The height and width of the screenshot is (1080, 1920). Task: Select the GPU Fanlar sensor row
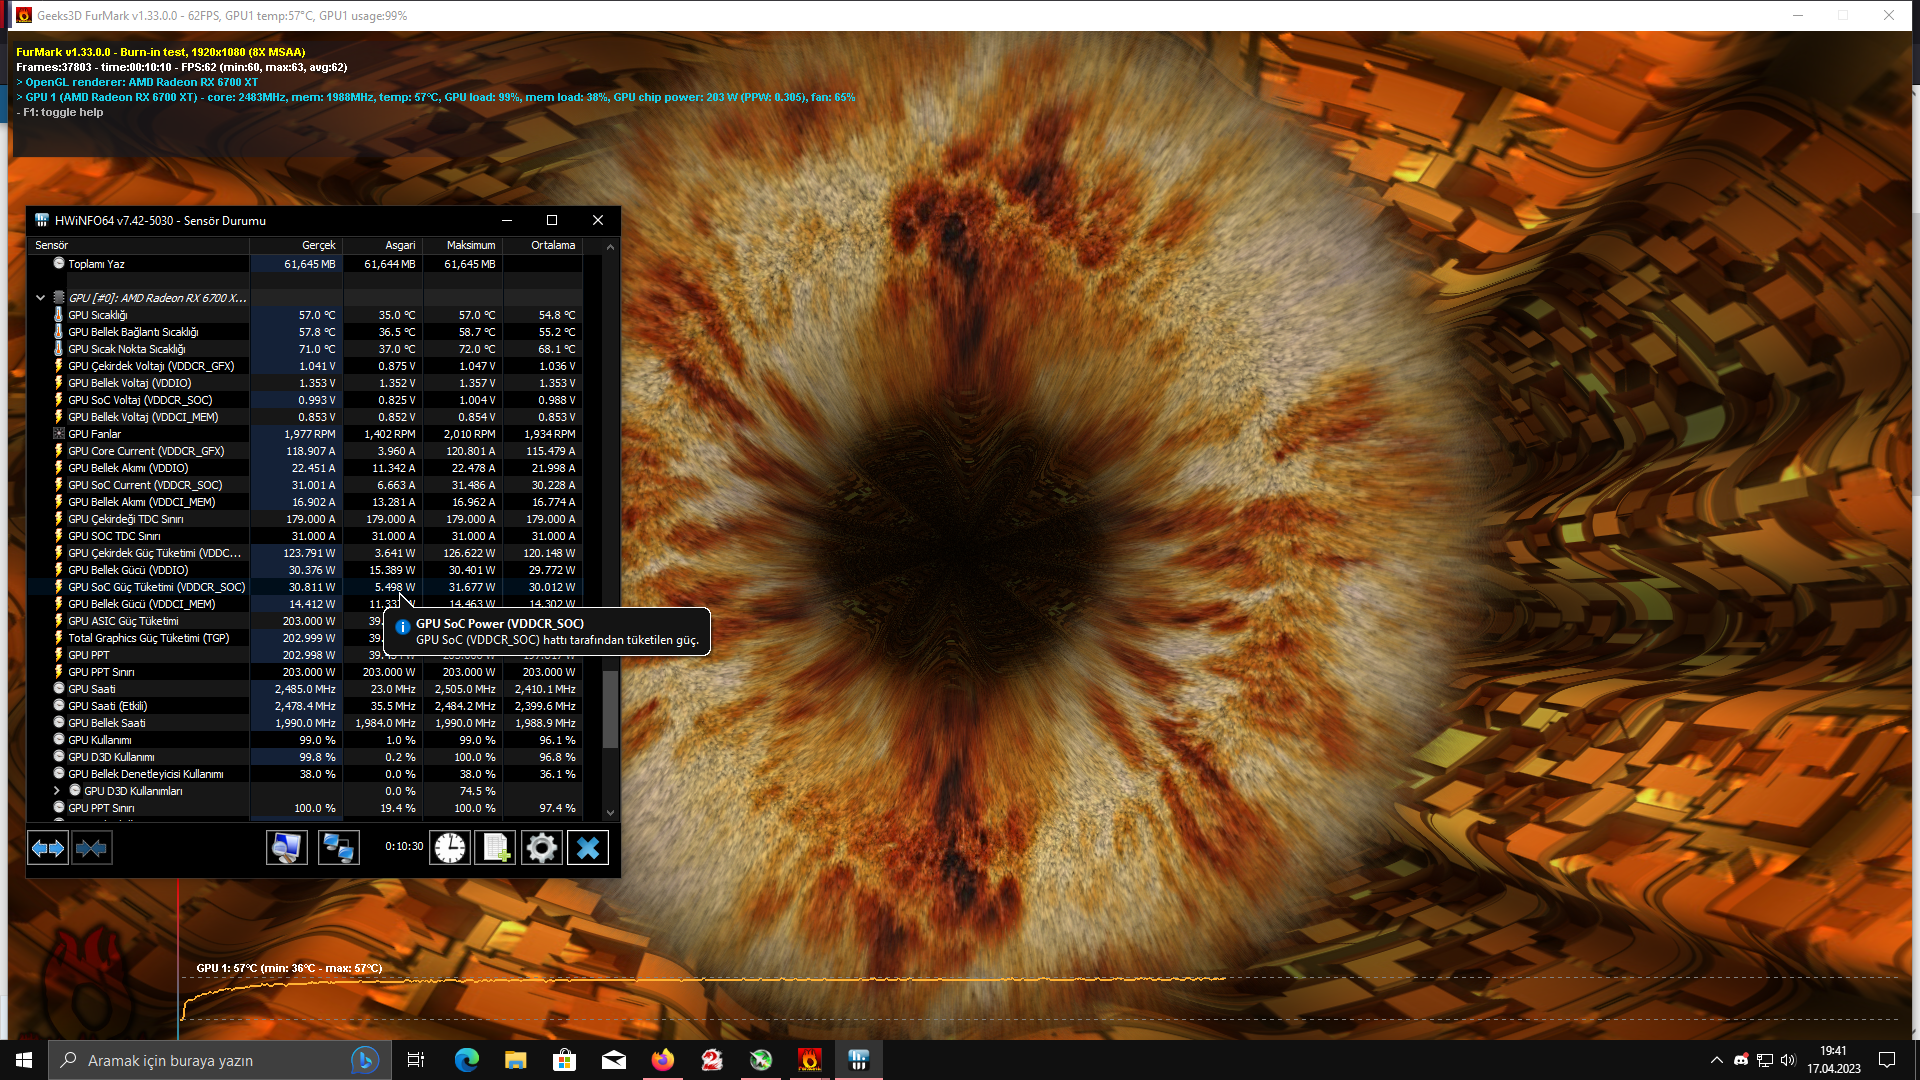coord(95,434)
